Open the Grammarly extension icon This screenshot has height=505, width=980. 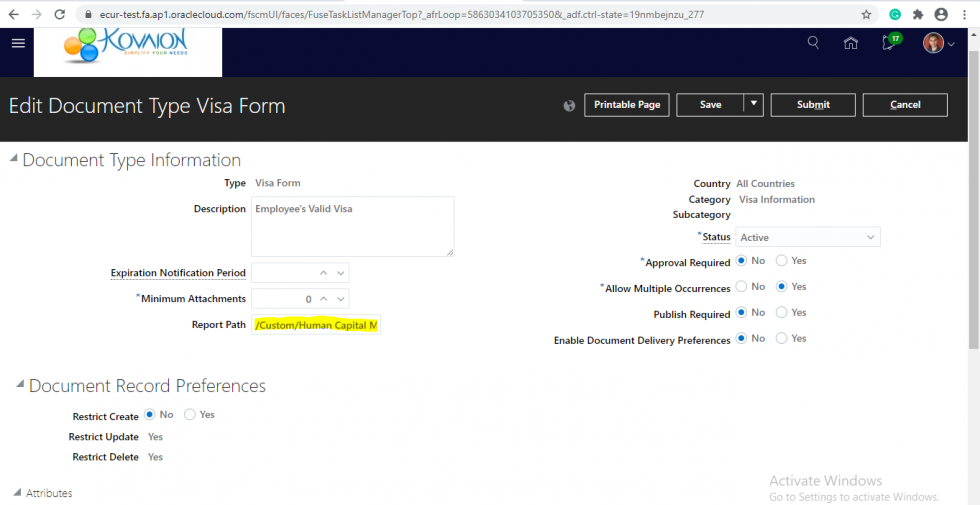[895, 14]
